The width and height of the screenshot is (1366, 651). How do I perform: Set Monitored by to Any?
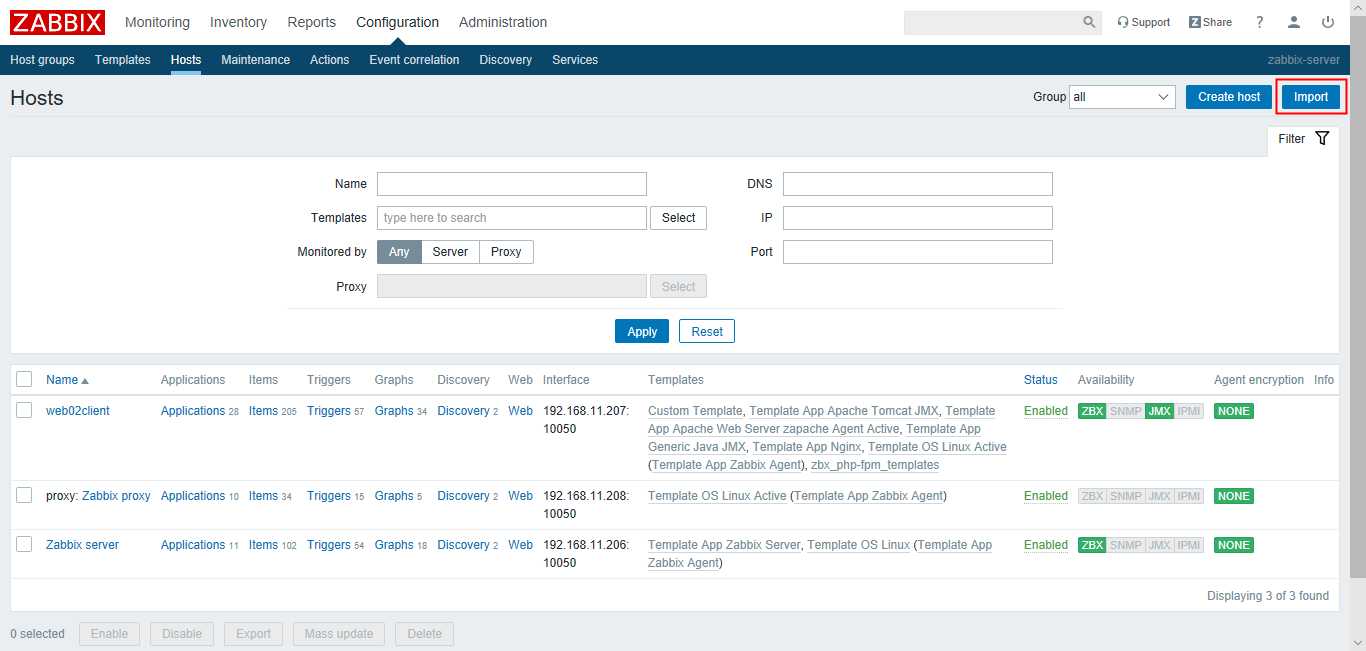point(399,252)
